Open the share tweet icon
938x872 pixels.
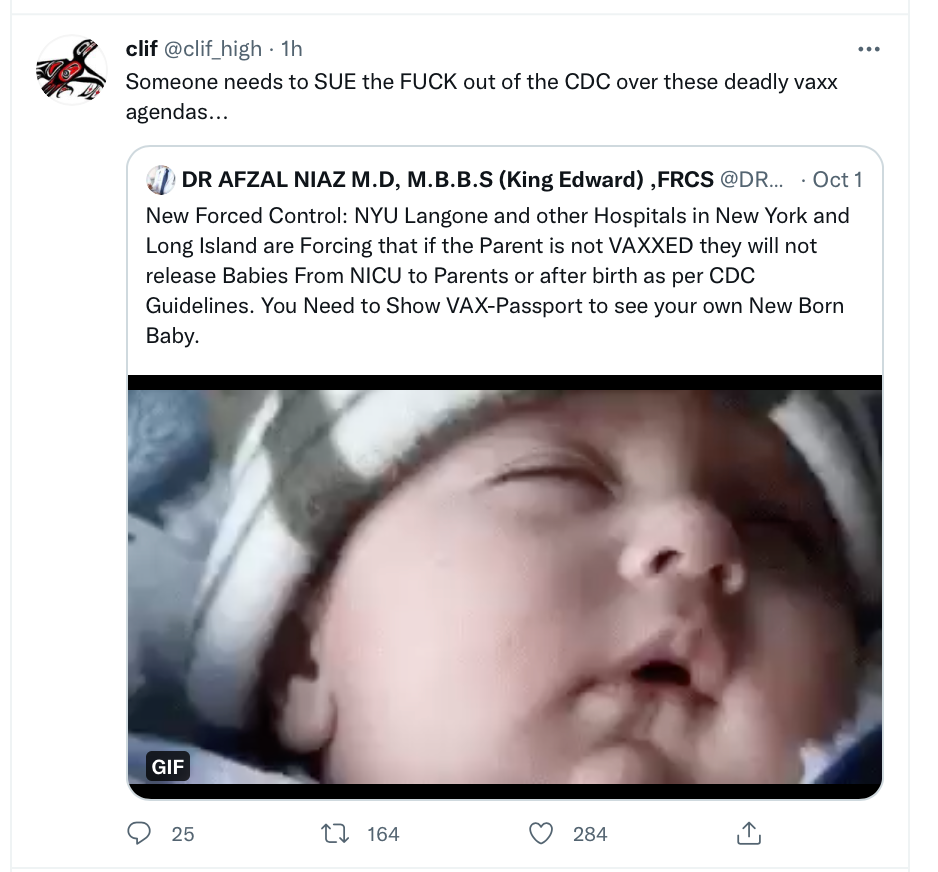pyautogui.click(x=748, y=833)
